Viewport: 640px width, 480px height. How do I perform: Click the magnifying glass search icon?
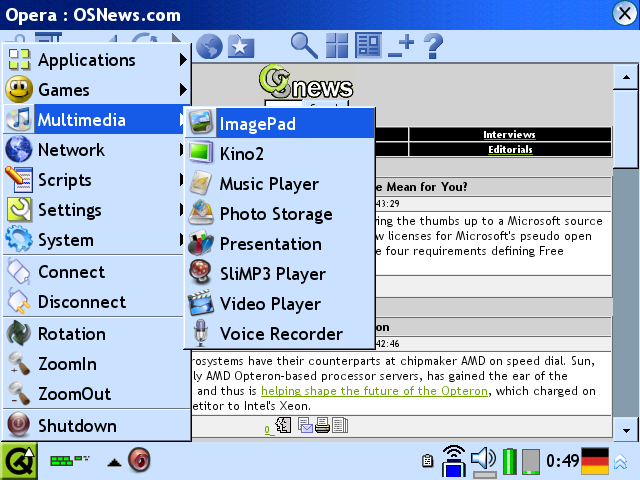[304, 46]
